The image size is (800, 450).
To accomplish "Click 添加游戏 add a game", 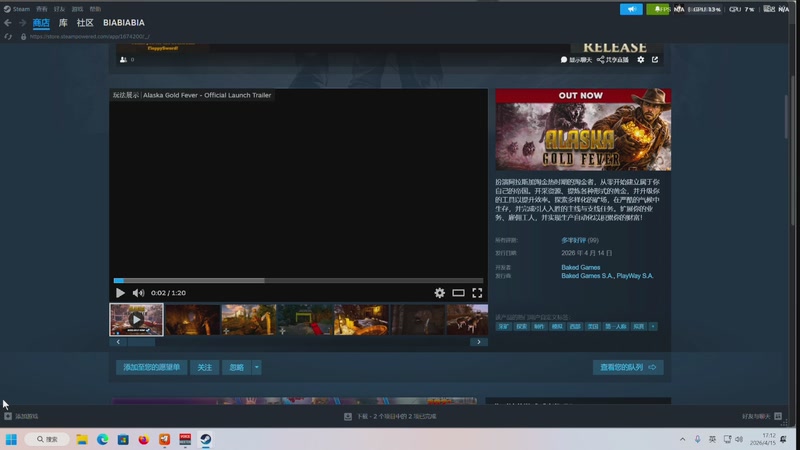I will (21, 416).
